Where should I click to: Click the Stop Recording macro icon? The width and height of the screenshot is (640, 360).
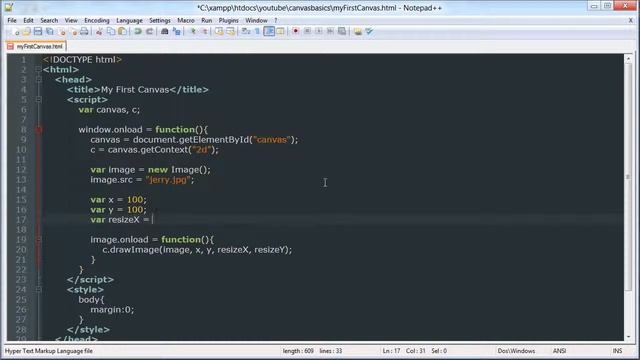307,31
